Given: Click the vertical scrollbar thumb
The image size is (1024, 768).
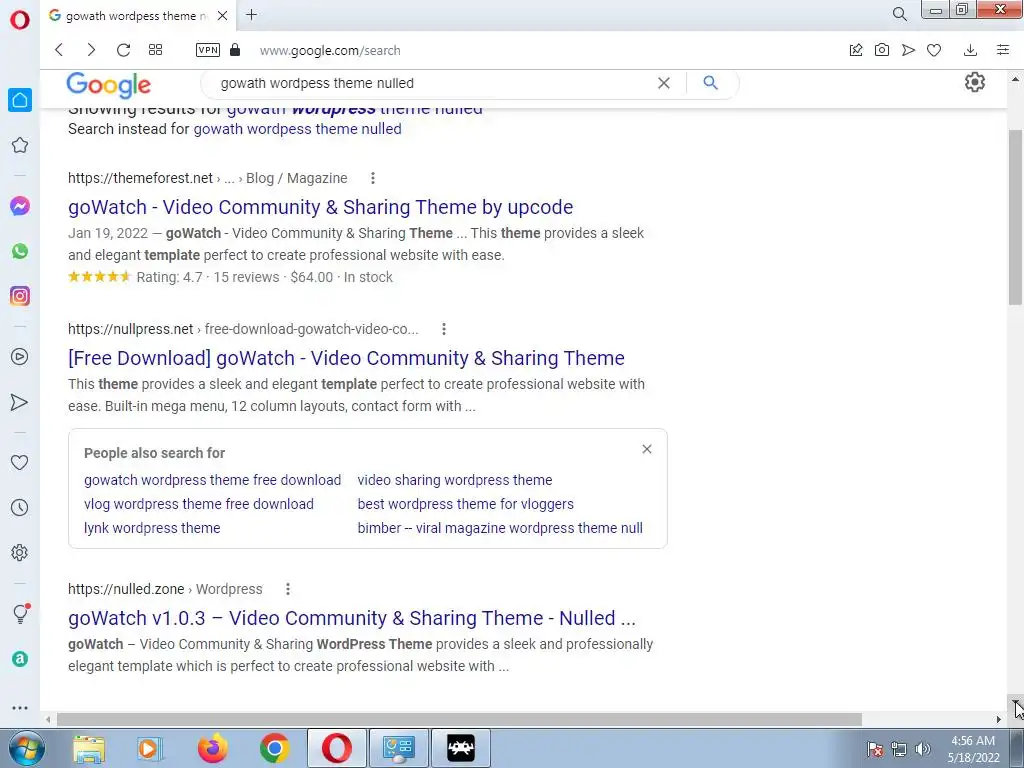Looking at the screenshot, I should 1016,217.
